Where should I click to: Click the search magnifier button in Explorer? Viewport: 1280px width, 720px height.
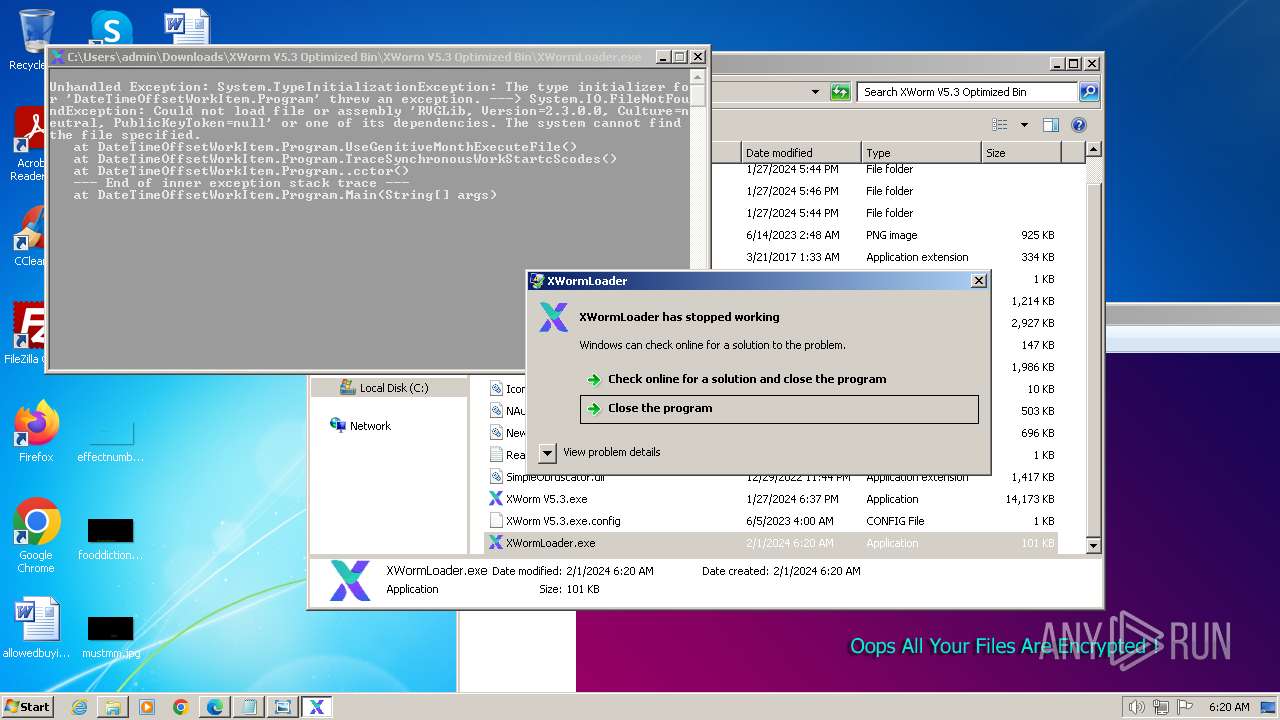click(1089, 92)
